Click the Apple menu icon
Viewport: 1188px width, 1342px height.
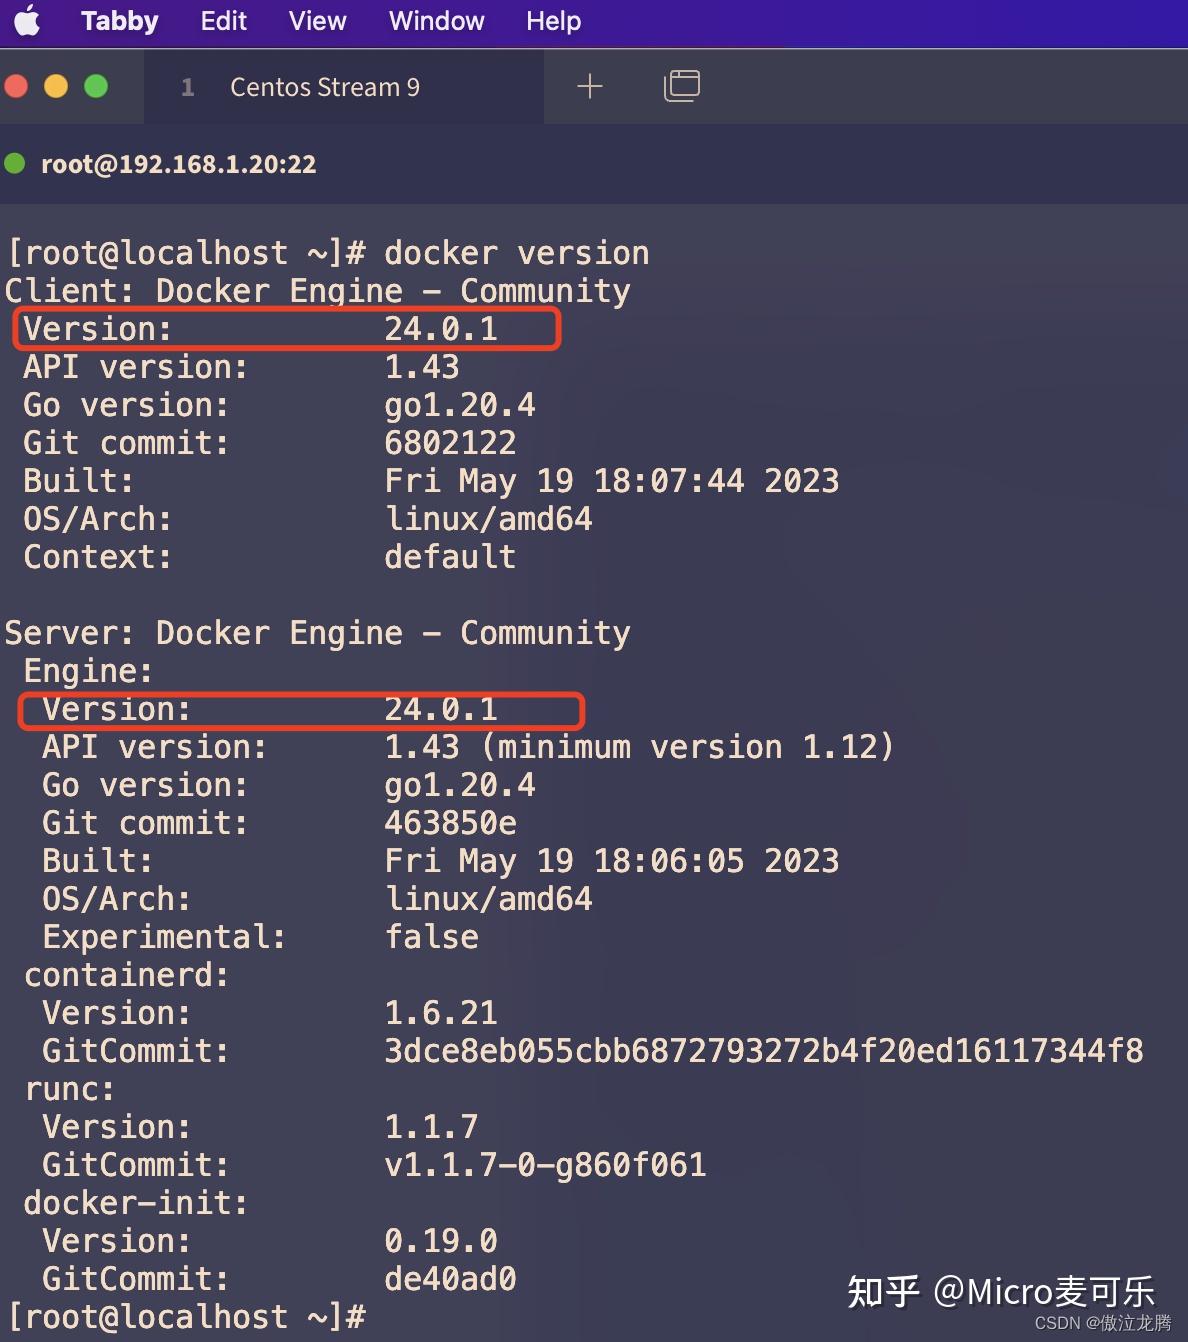27,21
